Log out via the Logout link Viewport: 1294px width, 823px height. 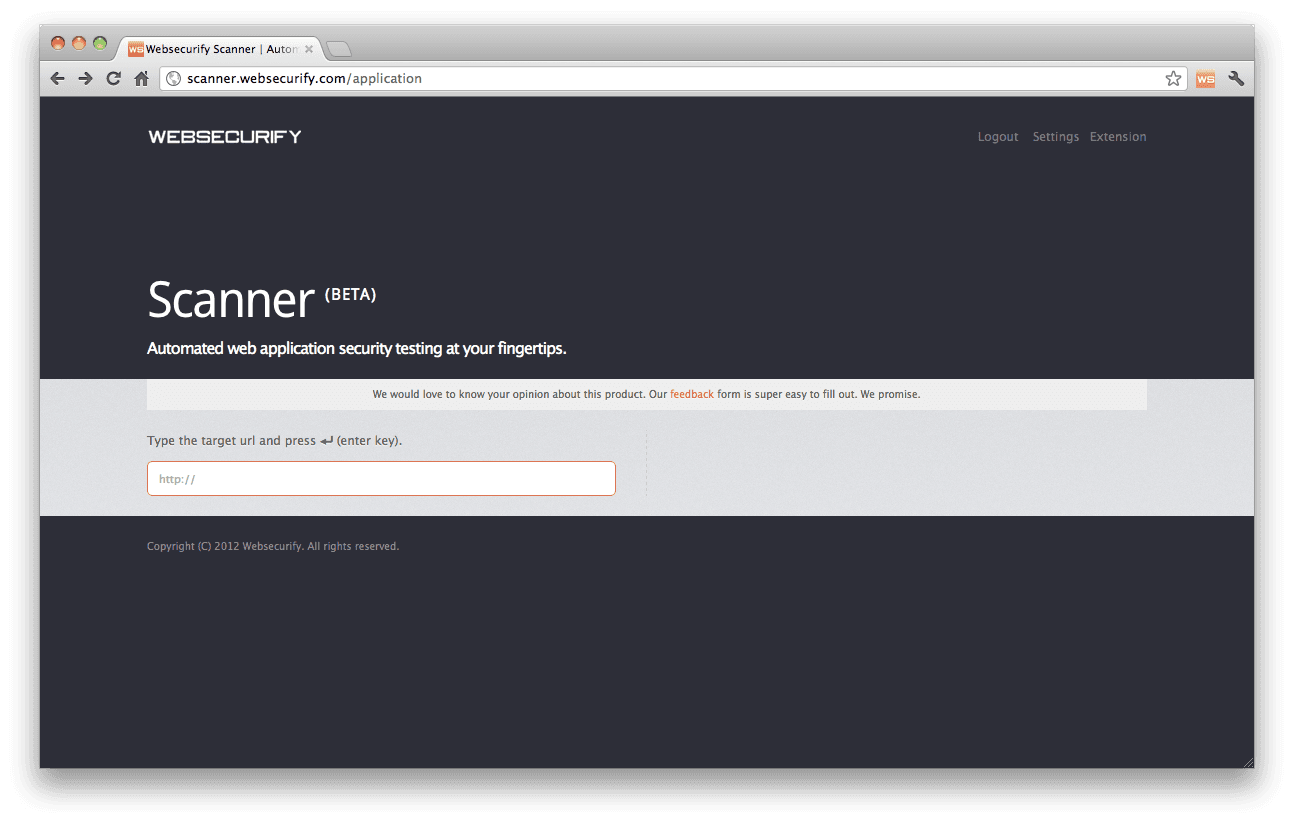pos(998,137)
